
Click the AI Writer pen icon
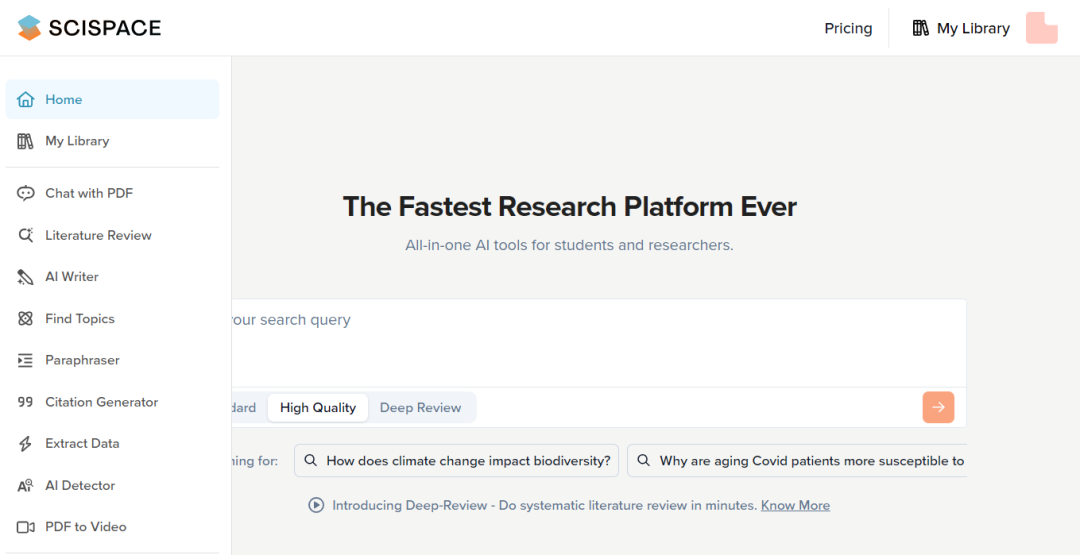coord(25,277)
